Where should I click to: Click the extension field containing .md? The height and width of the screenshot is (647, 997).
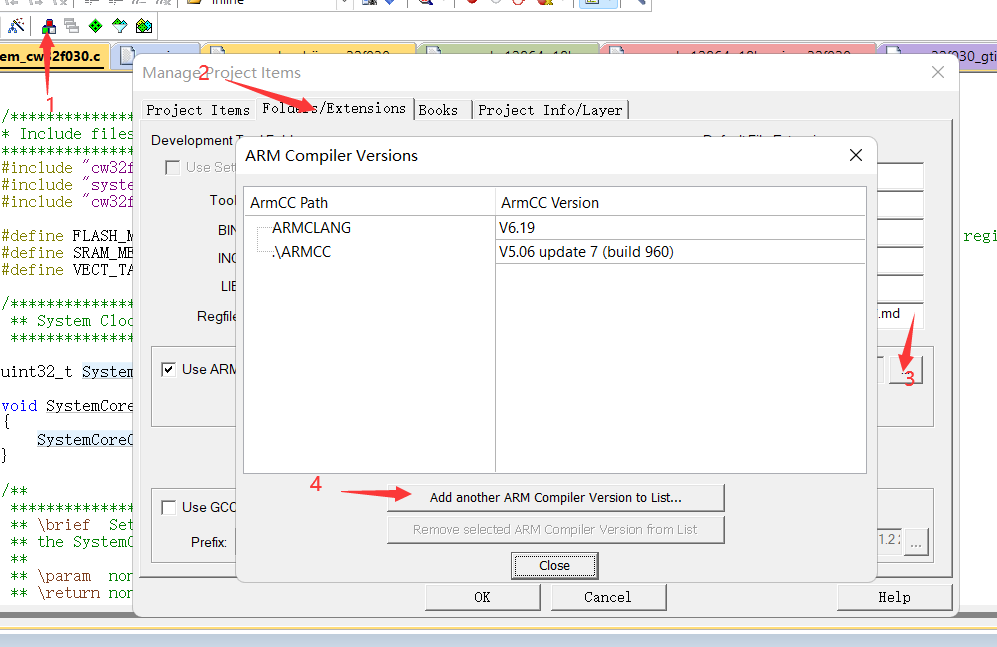899,314
